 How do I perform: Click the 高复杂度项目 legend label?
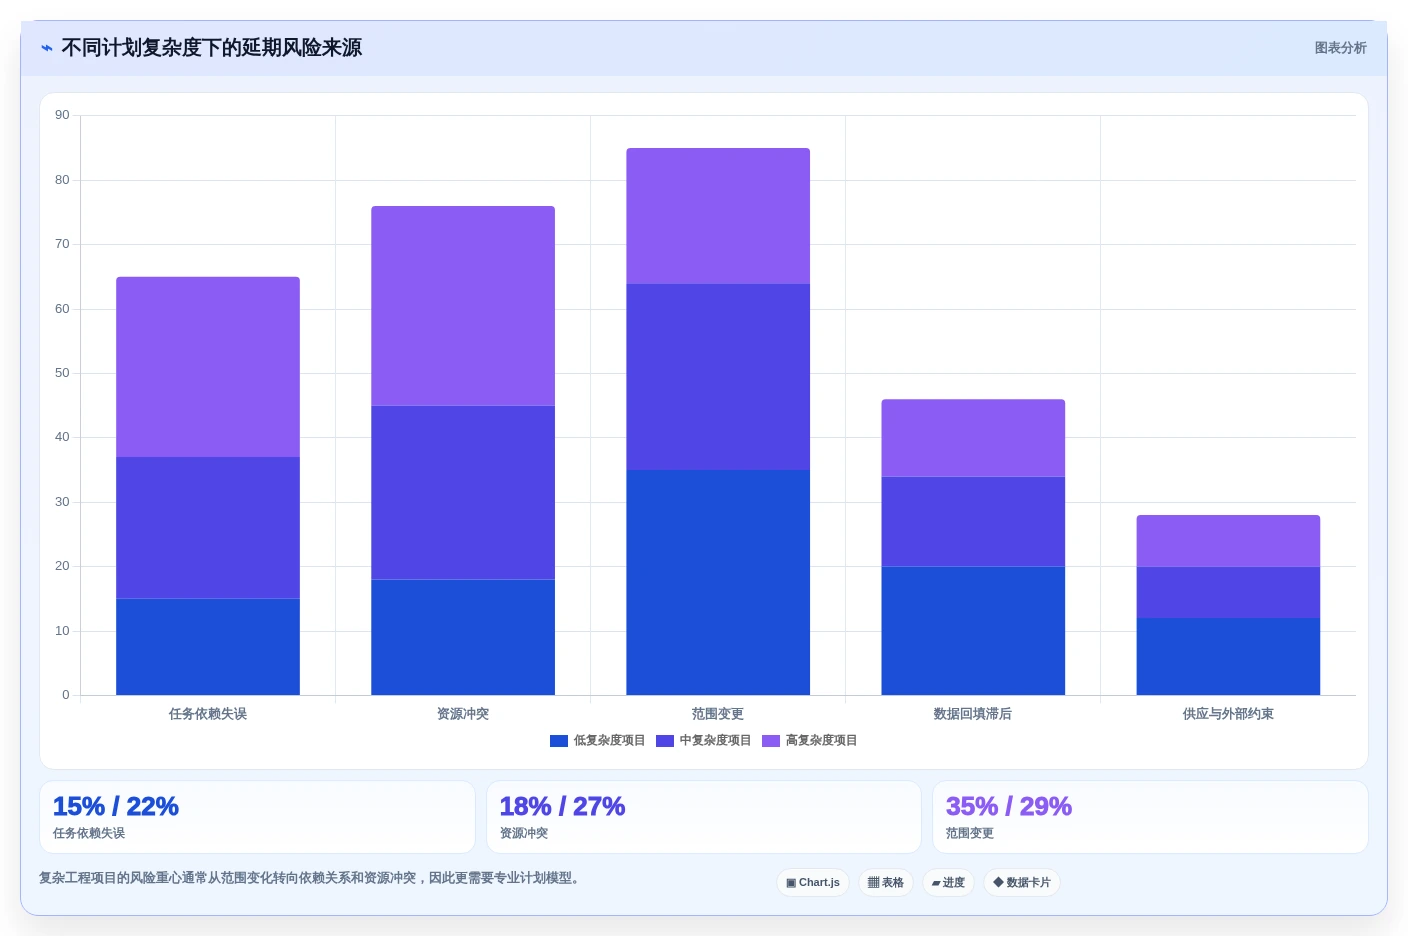[x=821, y=741]
